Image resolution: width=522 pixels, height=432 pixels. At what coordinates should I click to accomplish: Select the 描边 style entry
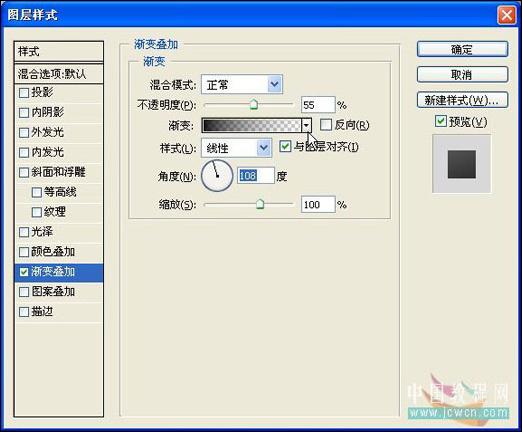coord(59,312)
